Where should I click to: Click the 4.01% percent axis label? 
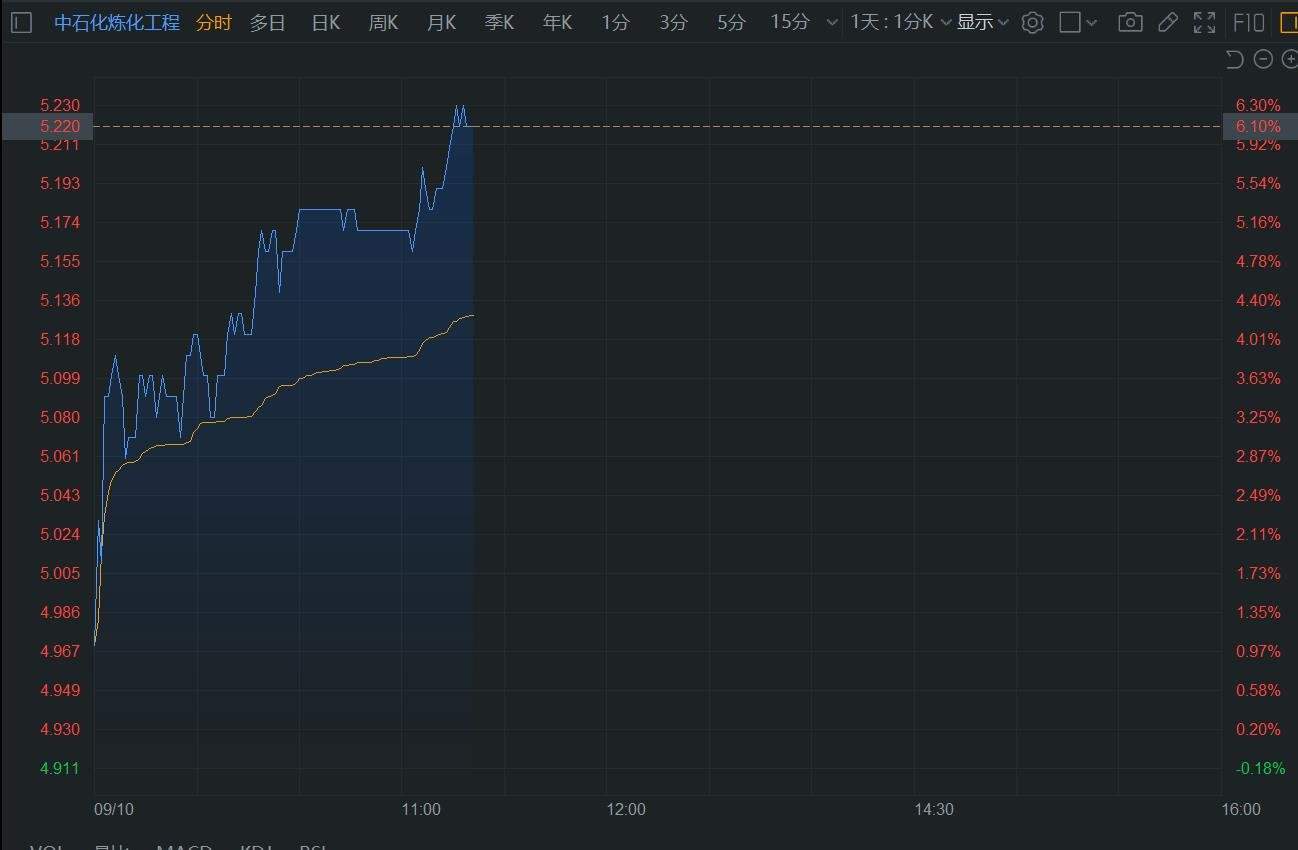pos(1258,339)
